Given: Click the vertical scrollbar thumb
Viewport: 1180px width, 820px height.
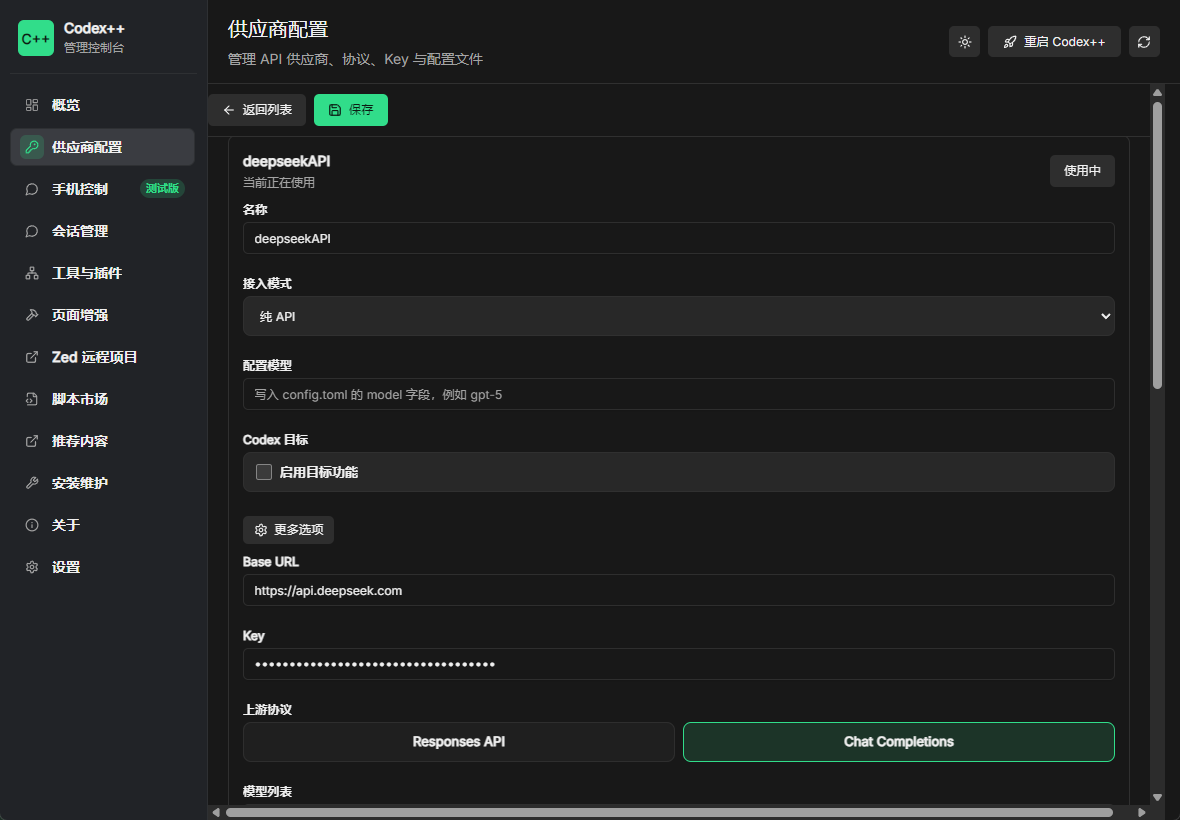Looking at the screenshot, I should 1157,245.
